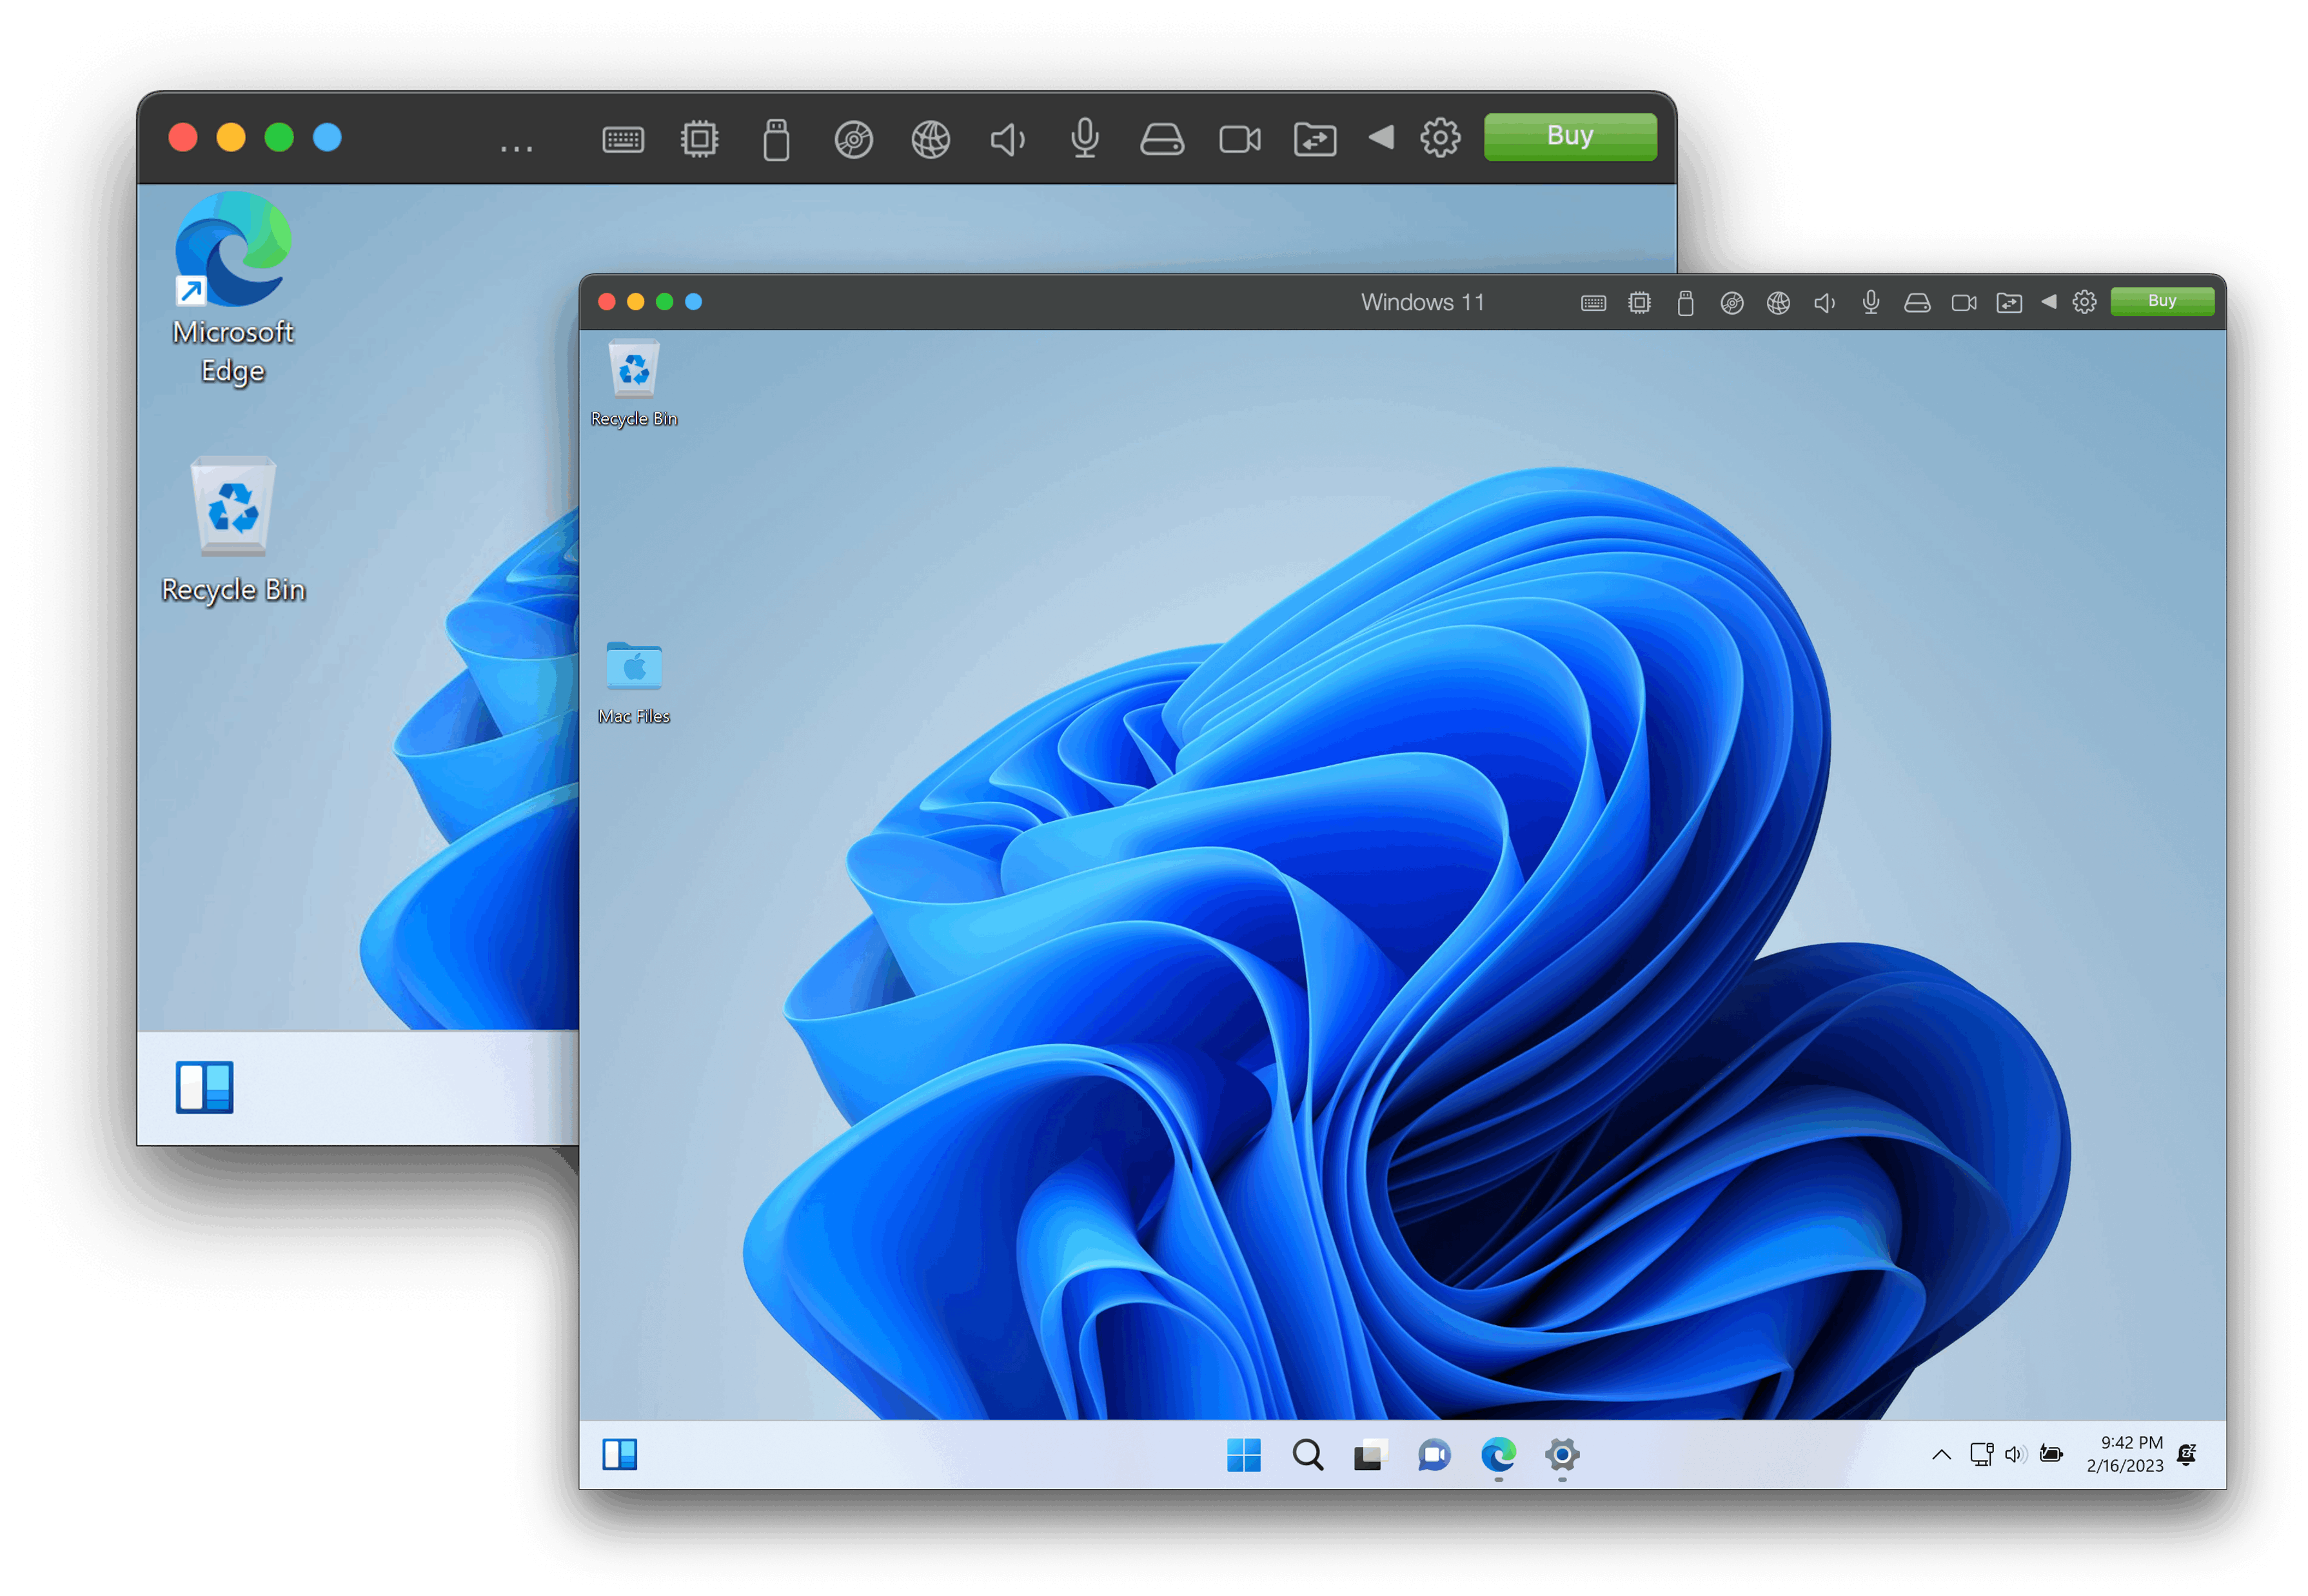2308x1596 pixels.
Task: Click the microphone icon in Windows 11 window toolbar
Action: (1871, 302)
